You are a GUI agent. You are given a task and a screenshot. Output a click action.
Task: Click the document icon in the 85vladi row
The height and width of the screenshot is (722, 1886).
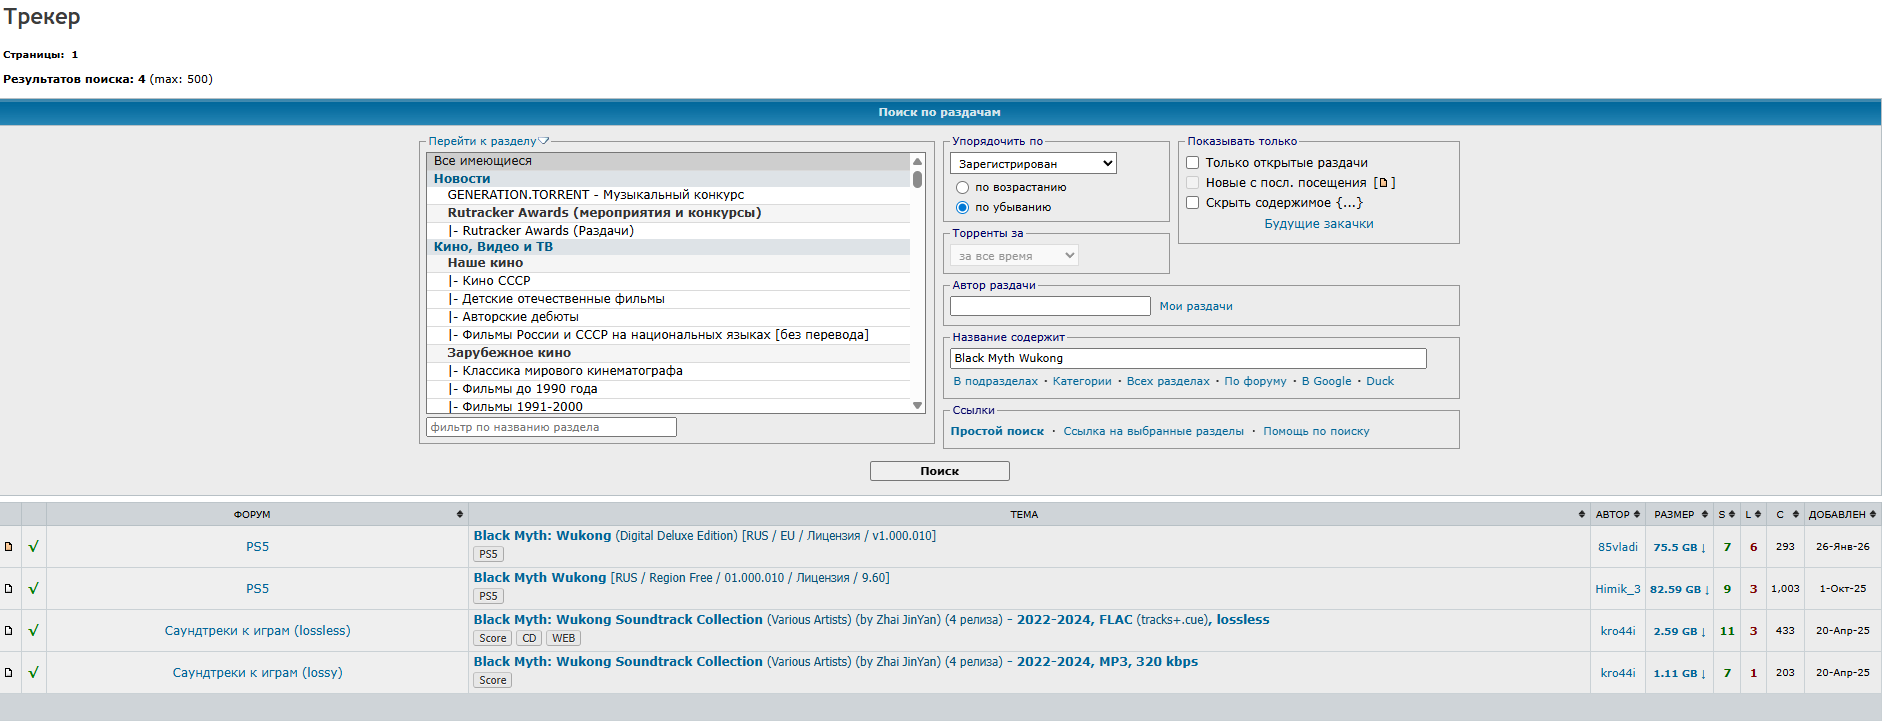pyautogui.click(x=9, y=547)
